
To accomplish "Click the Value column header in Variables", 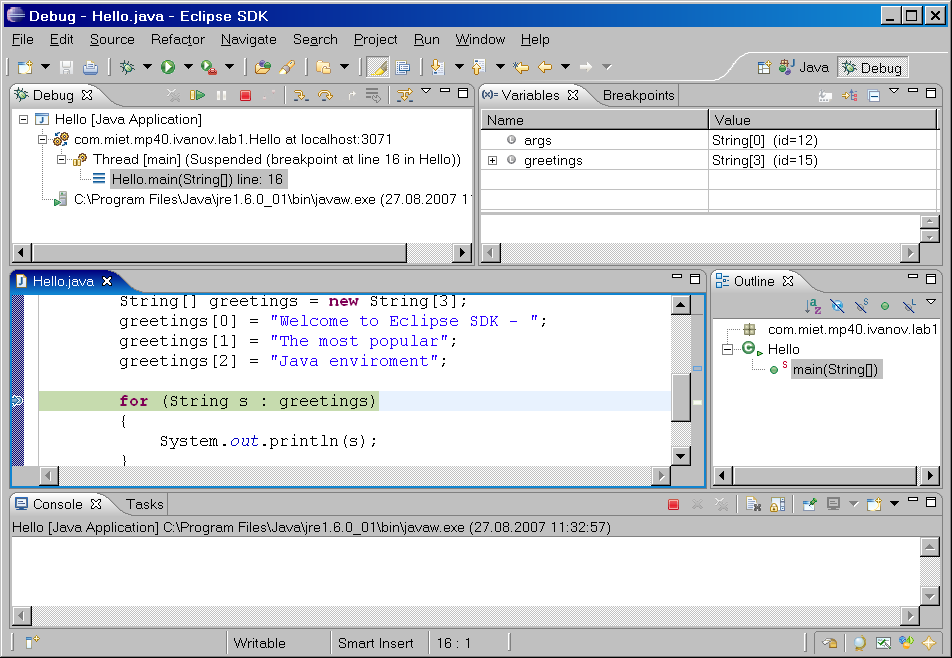I will pyautogui.click(x=823, y=120).
